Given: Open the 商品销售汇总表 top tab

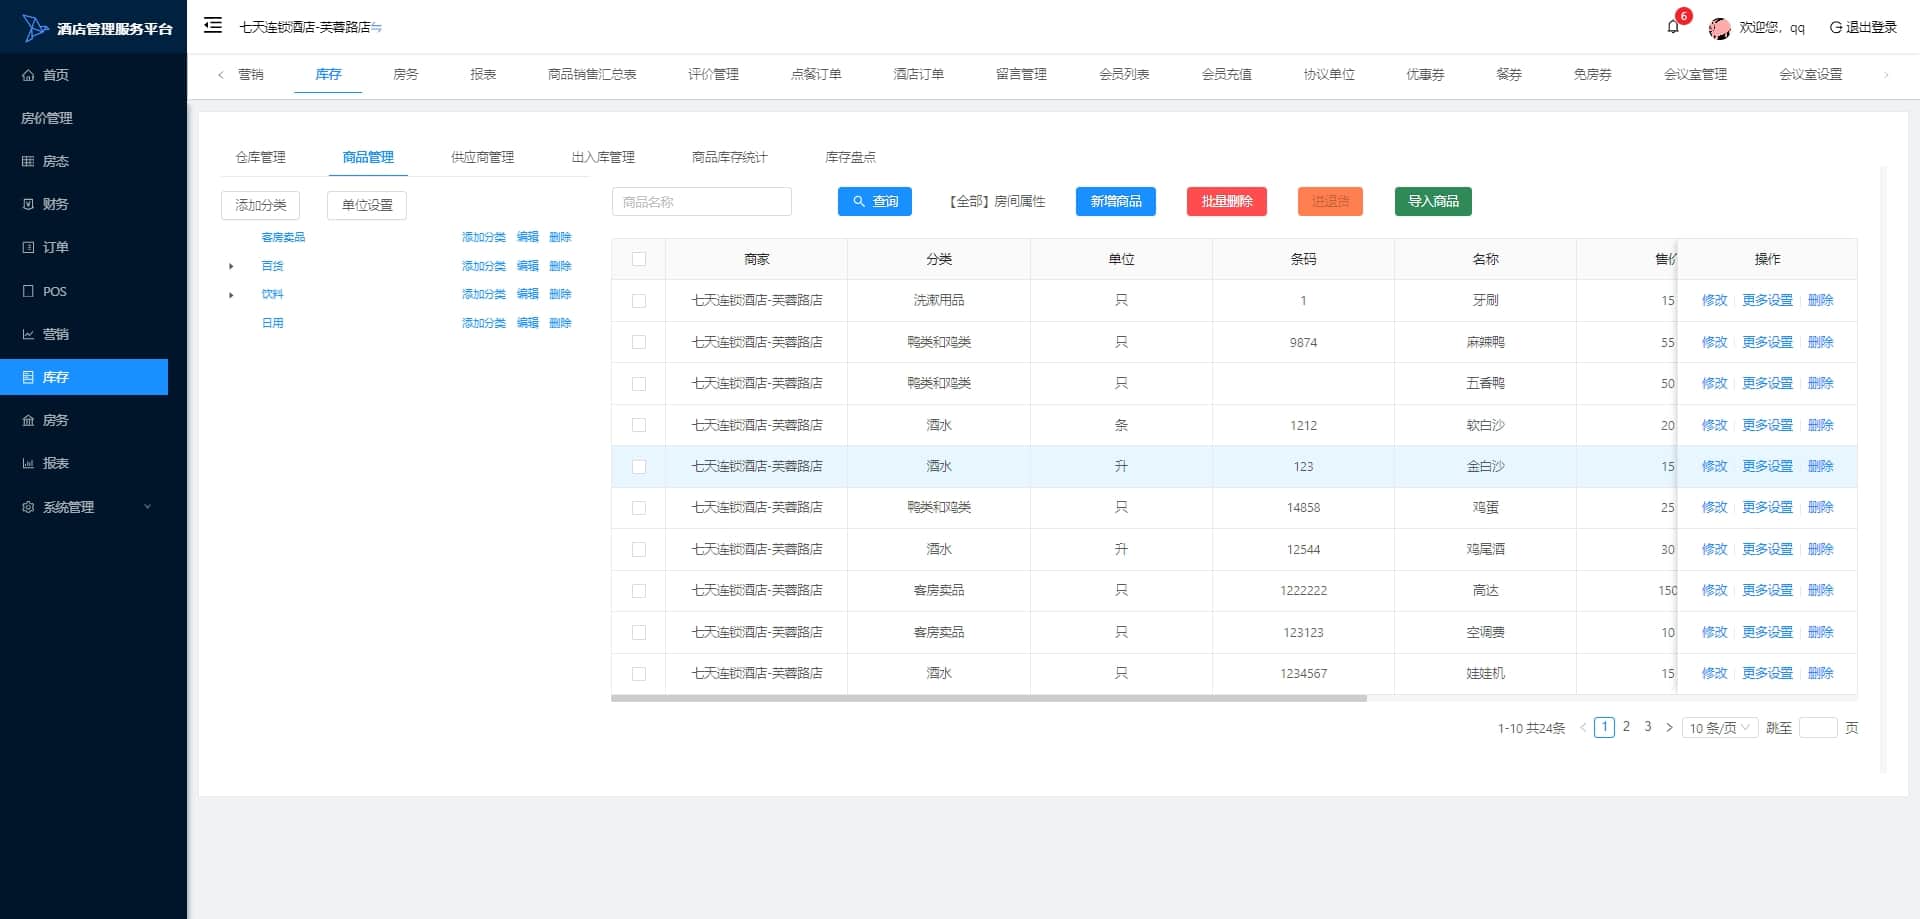Looking at the screenshot, I should pyautogui.click(x=592, y=74).
